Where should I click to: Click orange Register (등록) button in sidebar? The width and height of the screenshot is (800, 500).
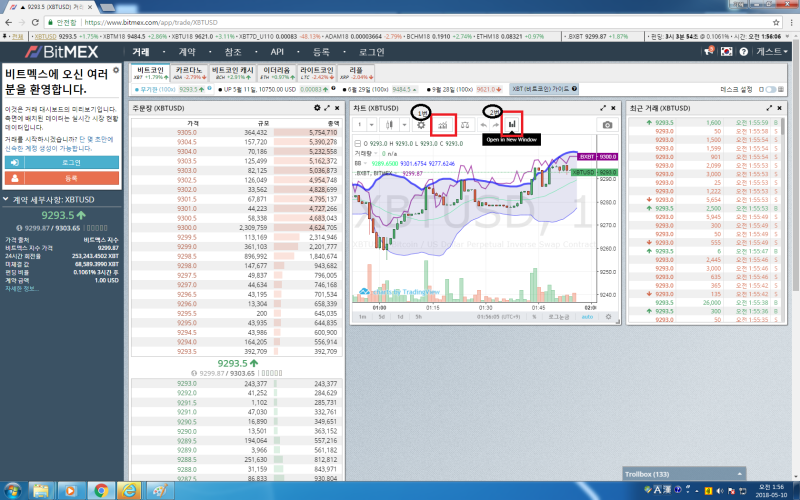click(62, 178)
